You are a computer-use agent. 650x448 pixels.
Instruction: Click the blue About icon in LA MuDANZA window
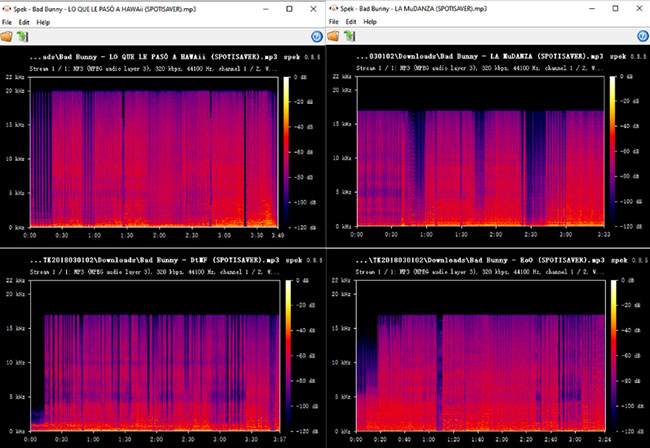[643, 36]
